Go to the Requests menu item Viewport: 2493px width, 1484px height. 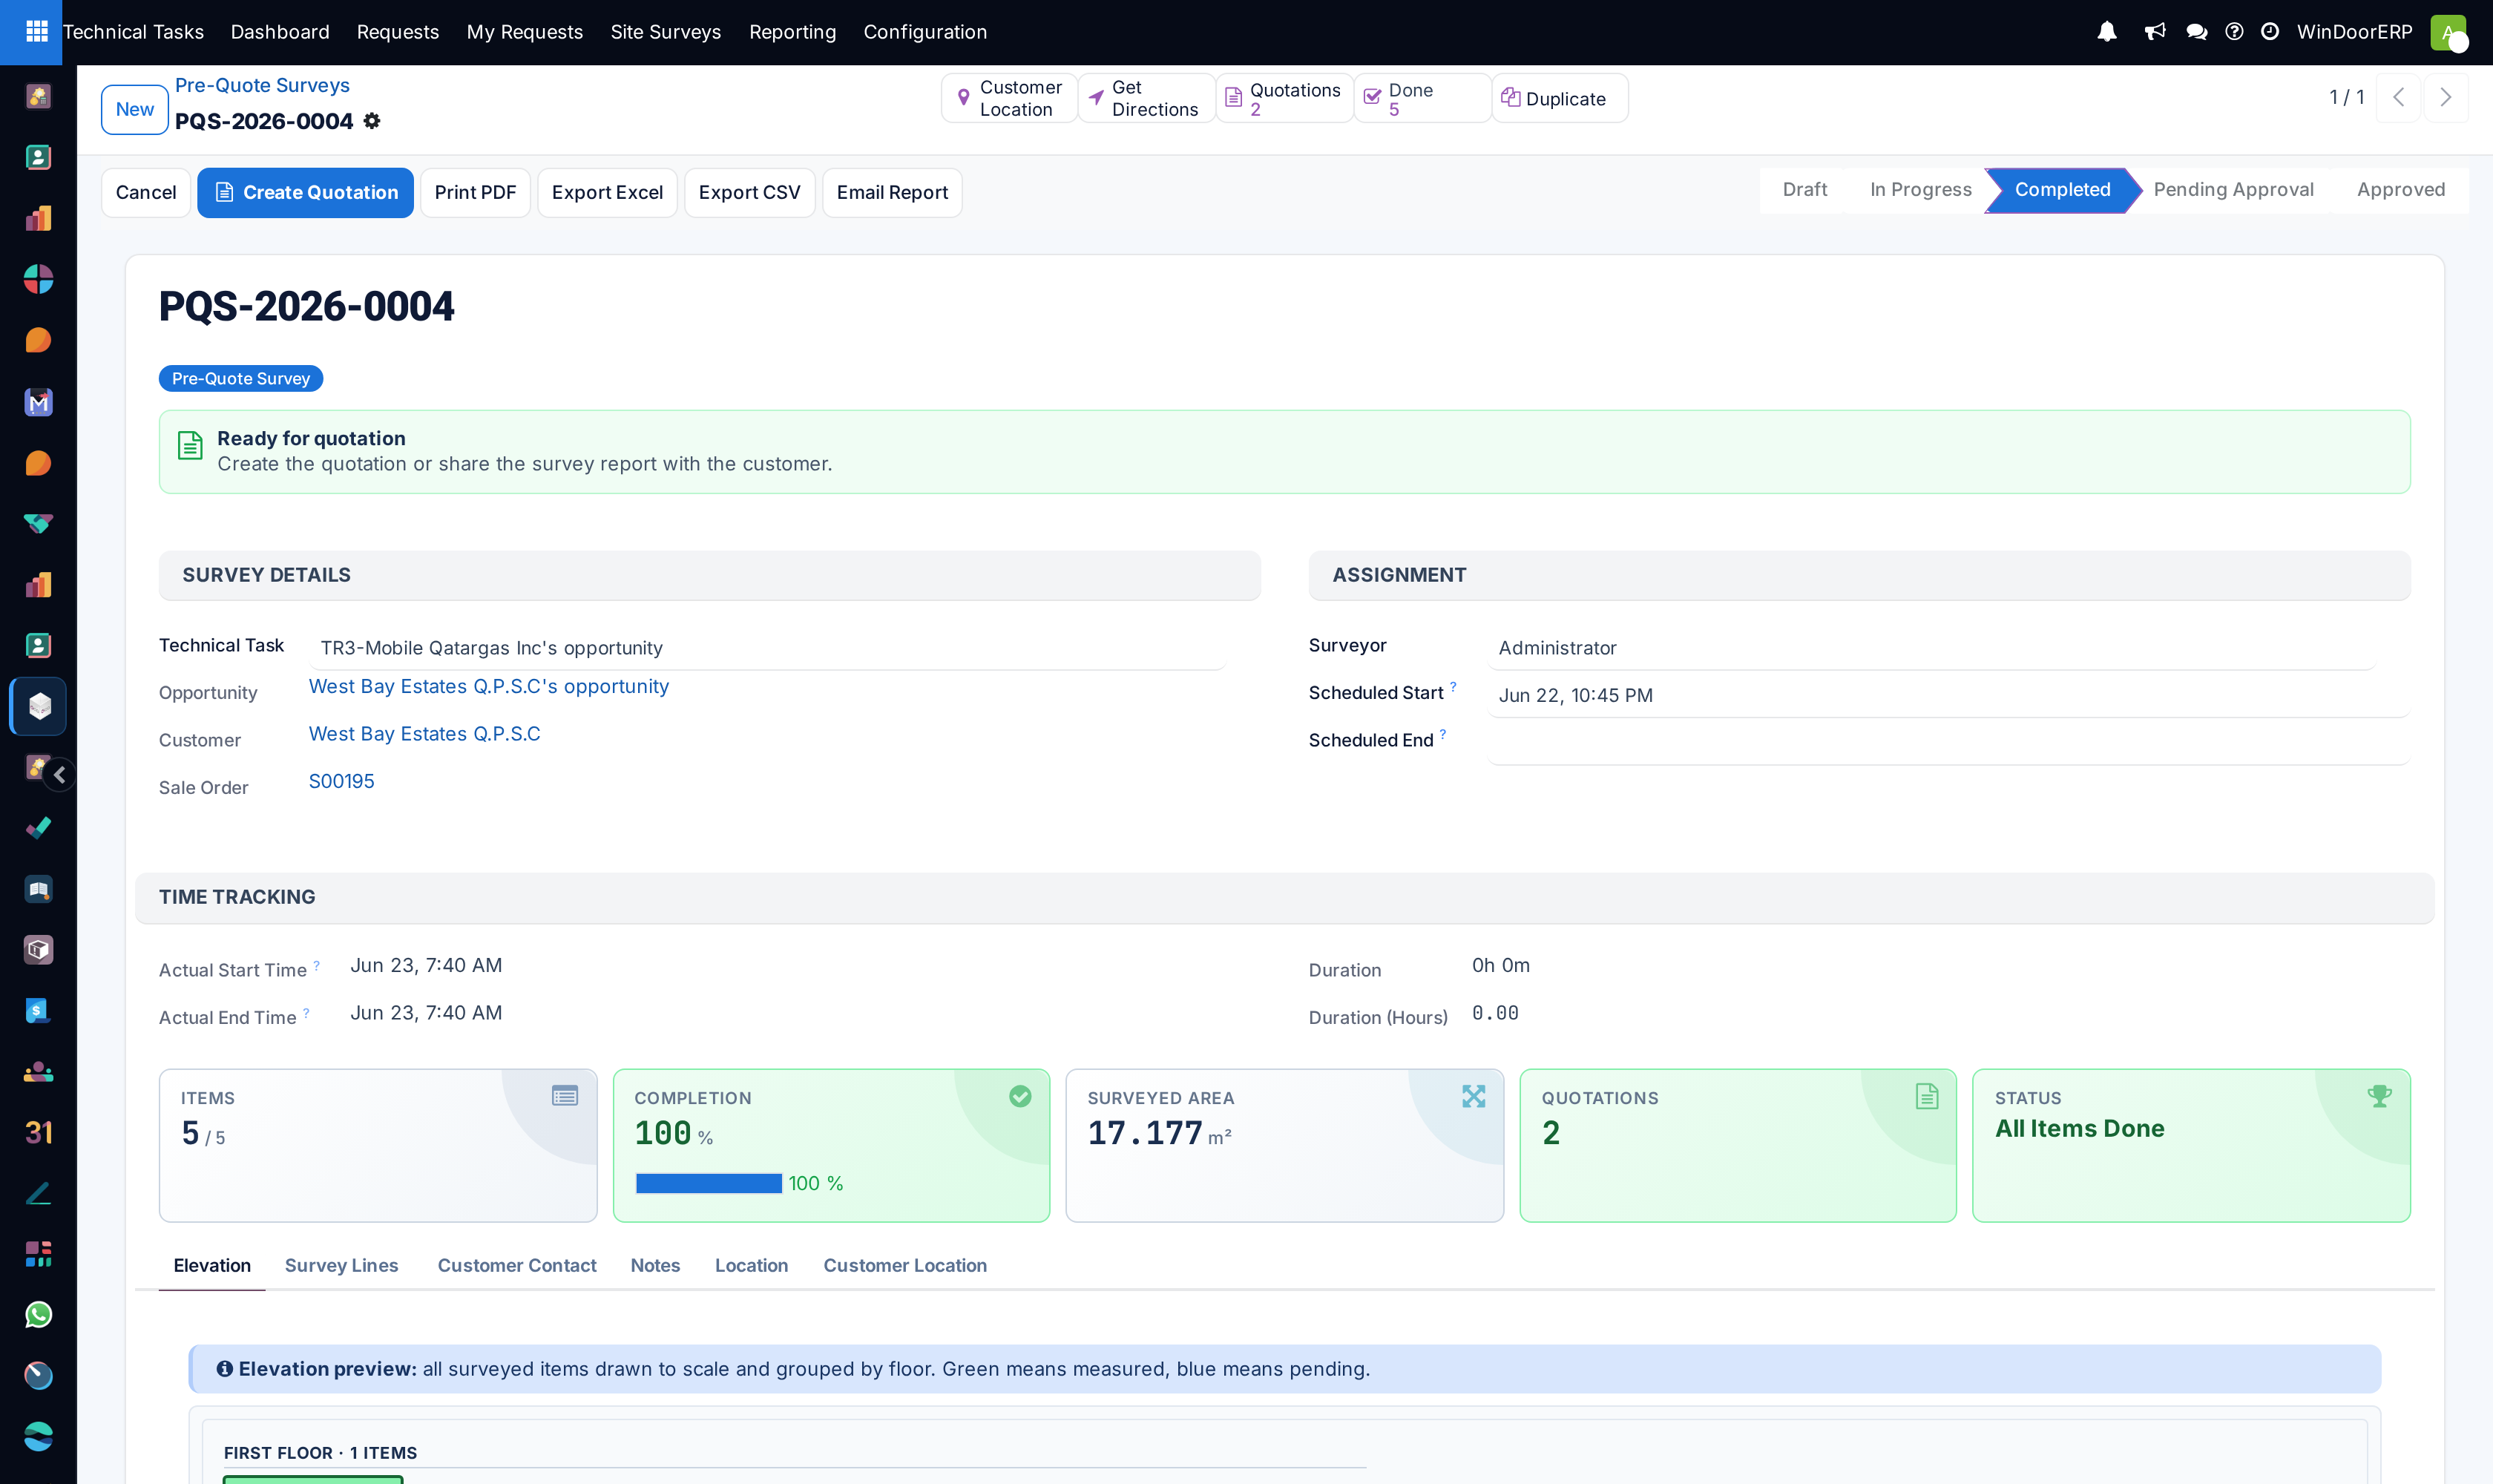pos(398,32)
